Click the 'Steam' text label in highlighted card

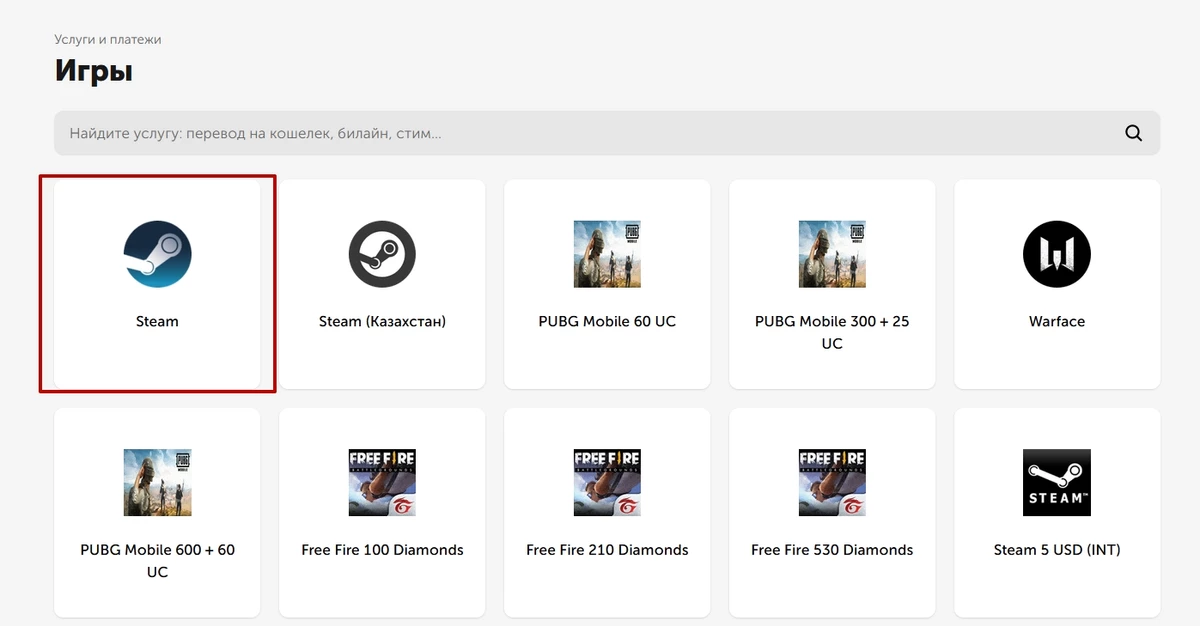157,322
